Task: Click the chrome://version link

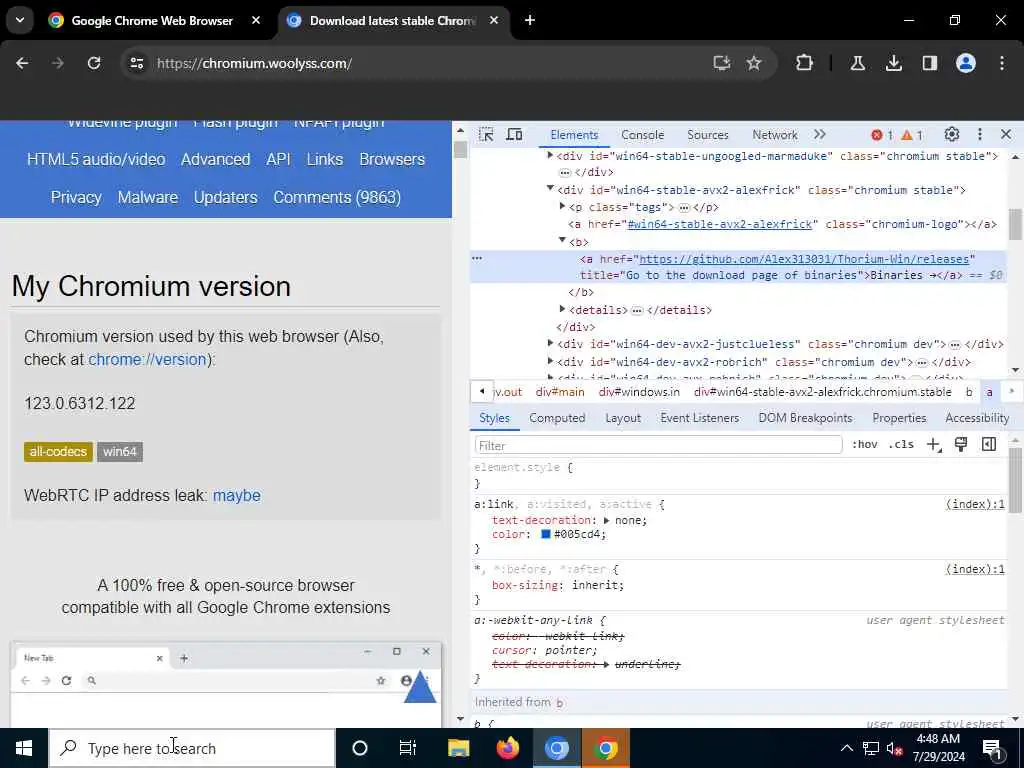Action: pyautogui.click(x=147, y=359)
